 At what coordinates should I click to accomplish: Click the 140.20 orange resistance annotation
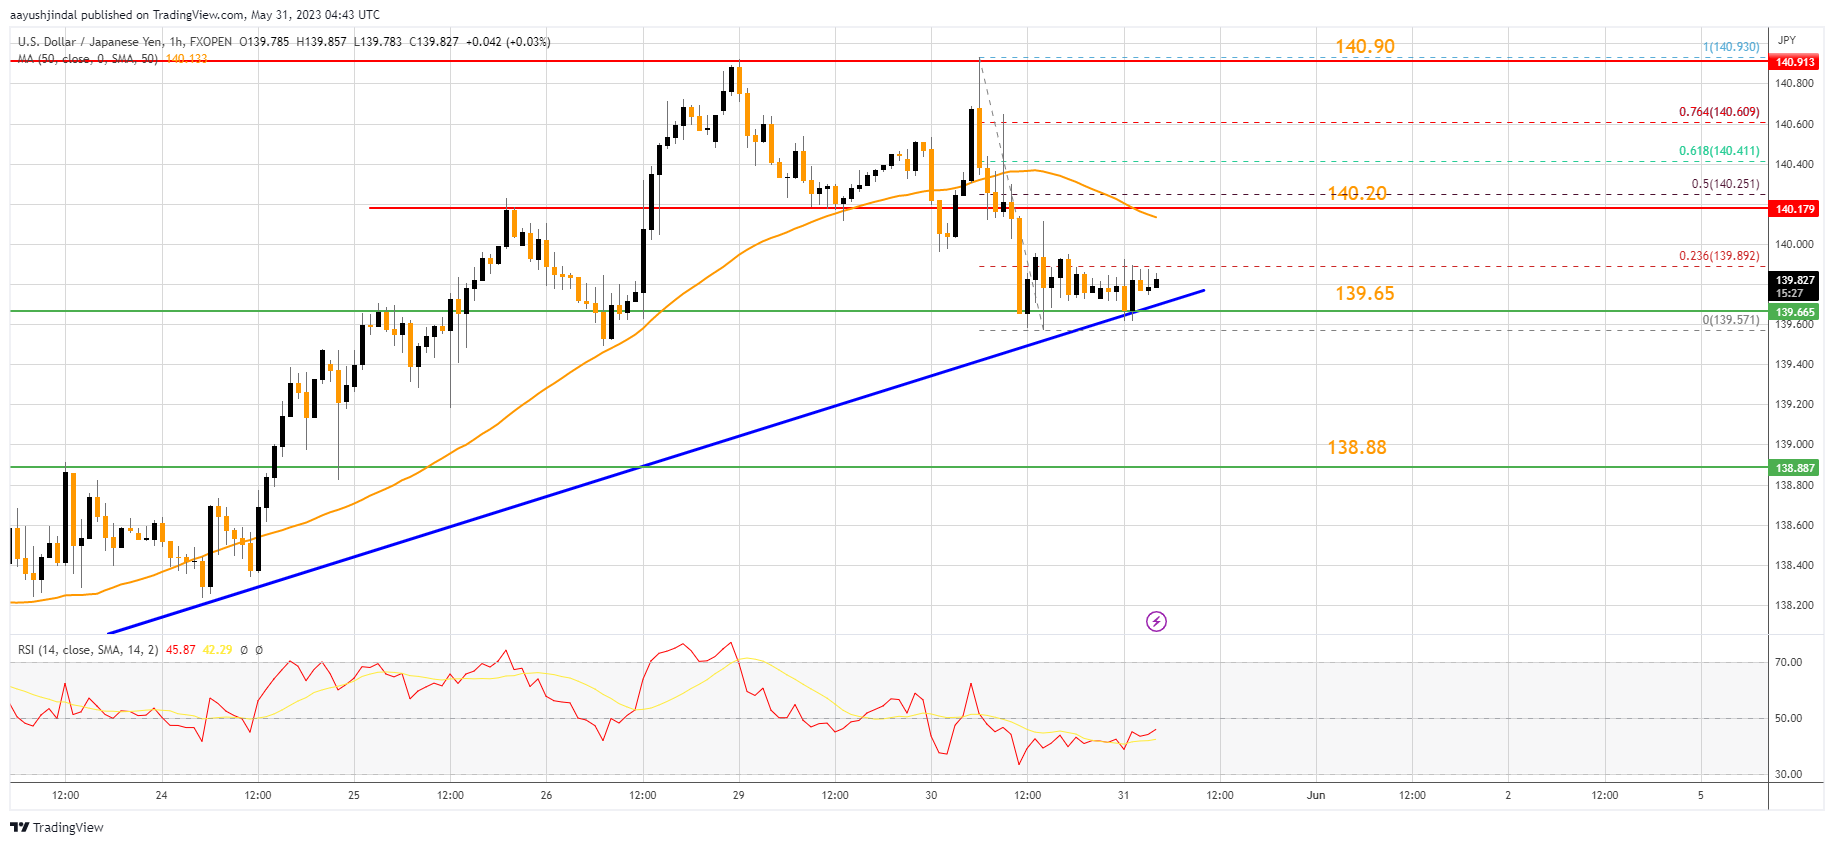coord(1357,193)
